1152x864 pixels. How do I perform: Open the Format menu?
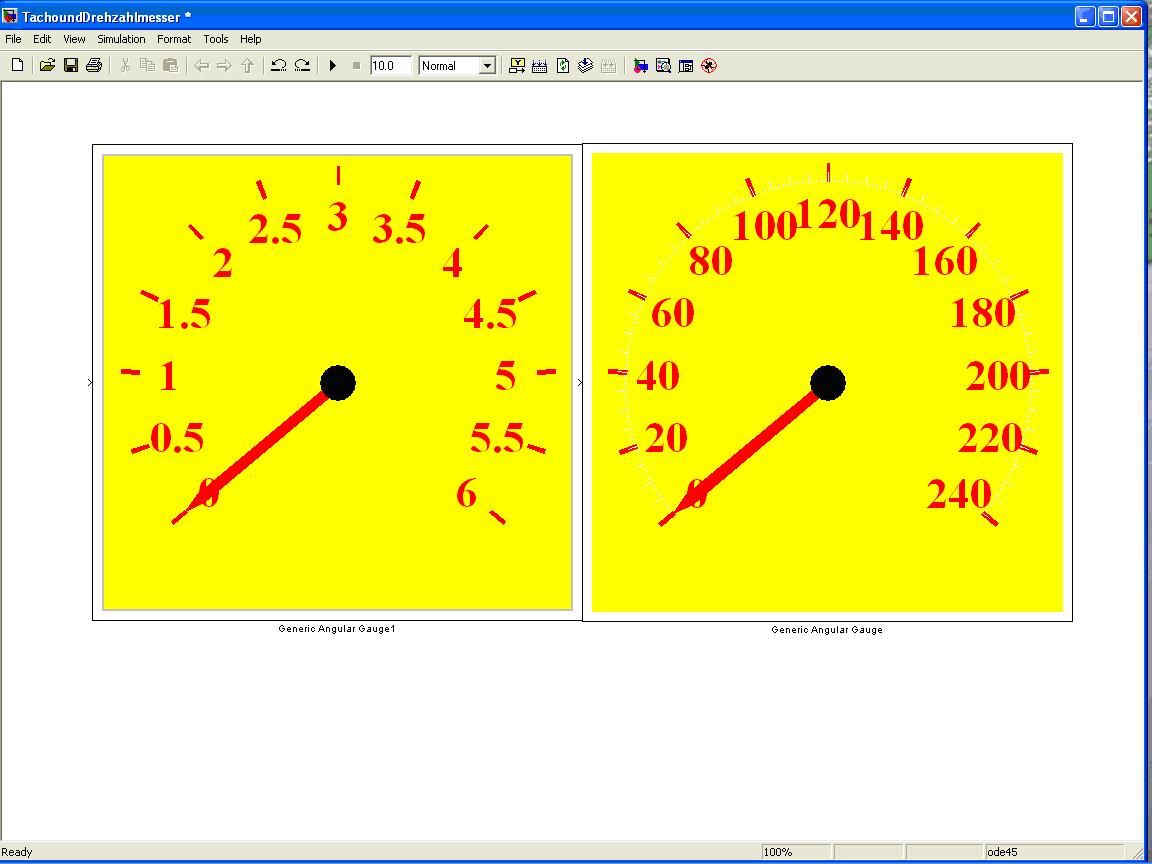(174, 39)
